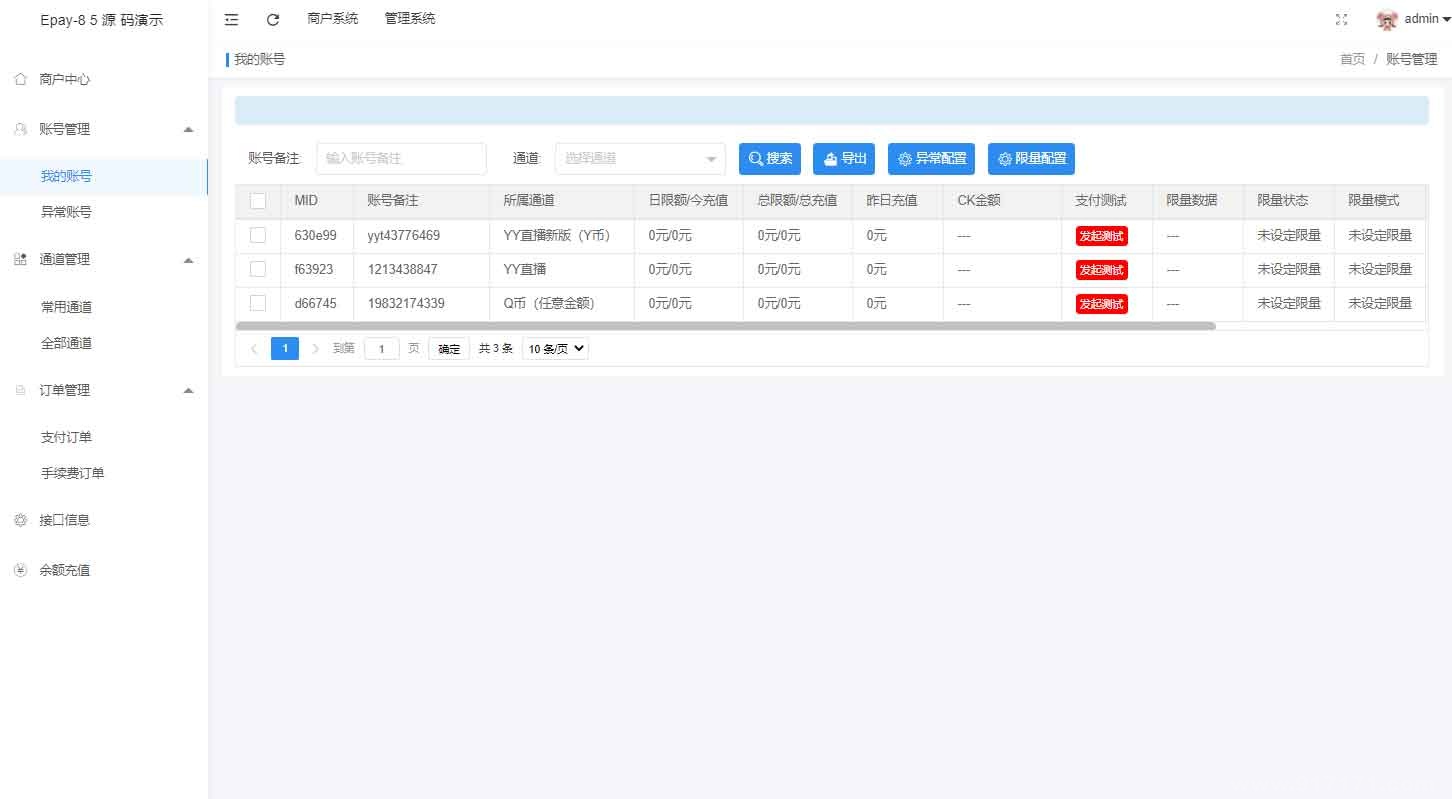Check the row d66745 checkbox

pos(258,303)
